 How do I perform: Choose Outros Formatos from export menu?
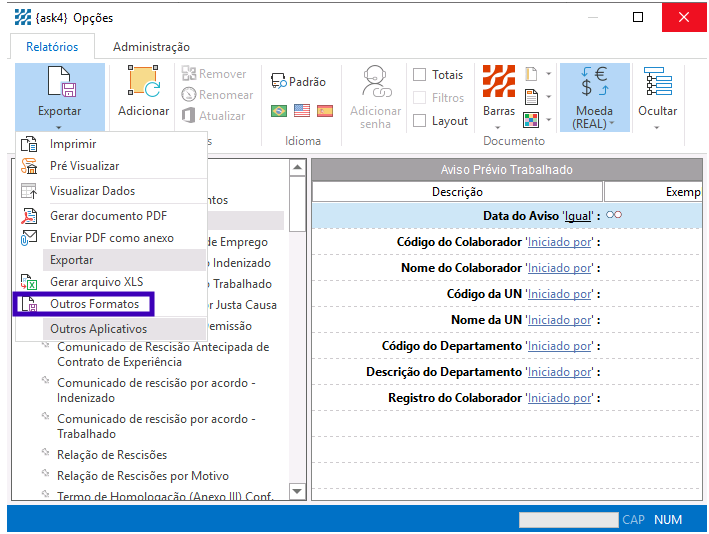coord(94,304)
